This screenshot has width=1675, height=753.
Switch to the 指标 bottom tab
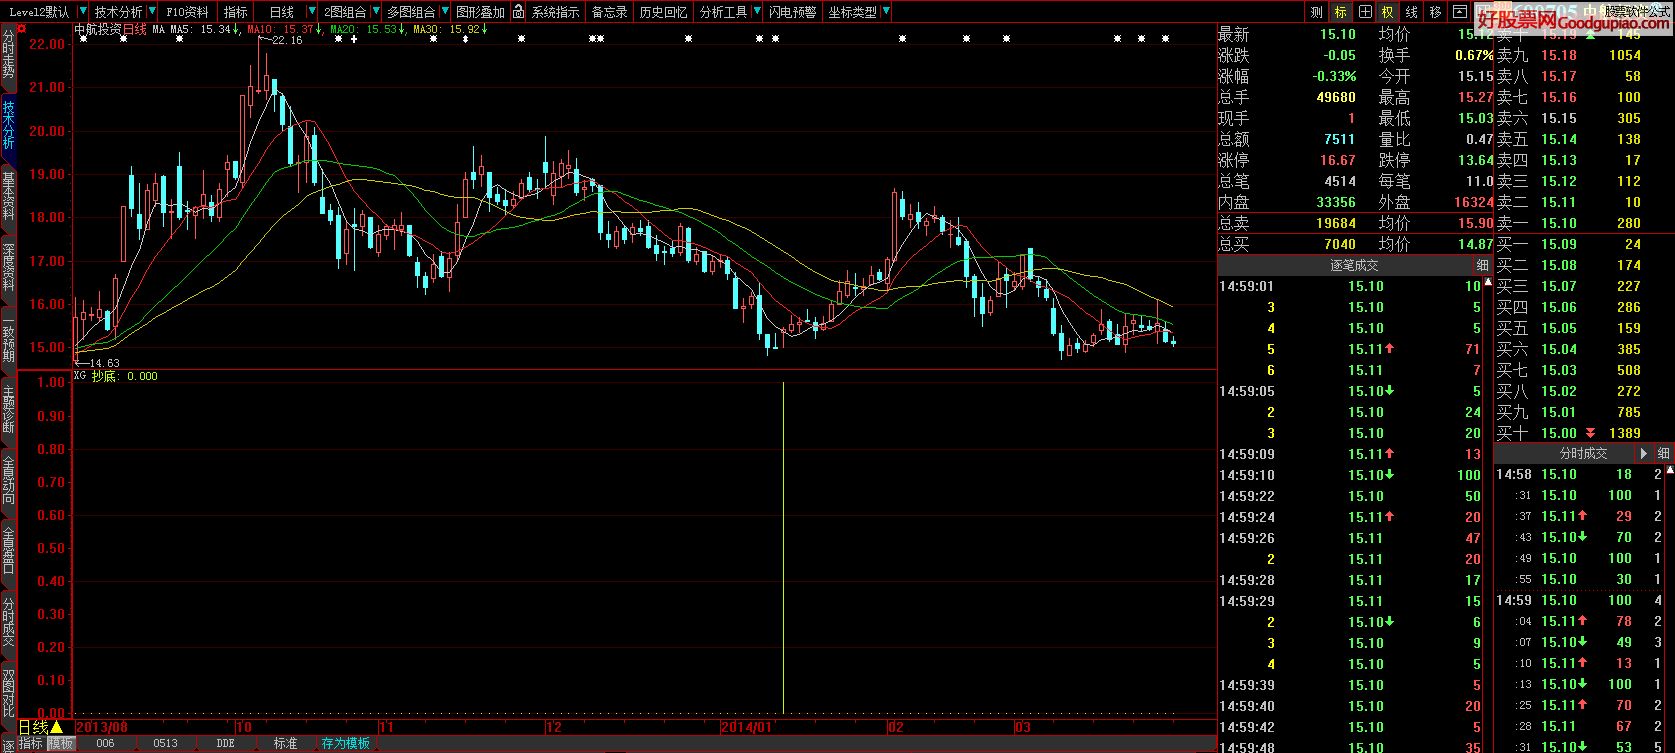(31, 744)
